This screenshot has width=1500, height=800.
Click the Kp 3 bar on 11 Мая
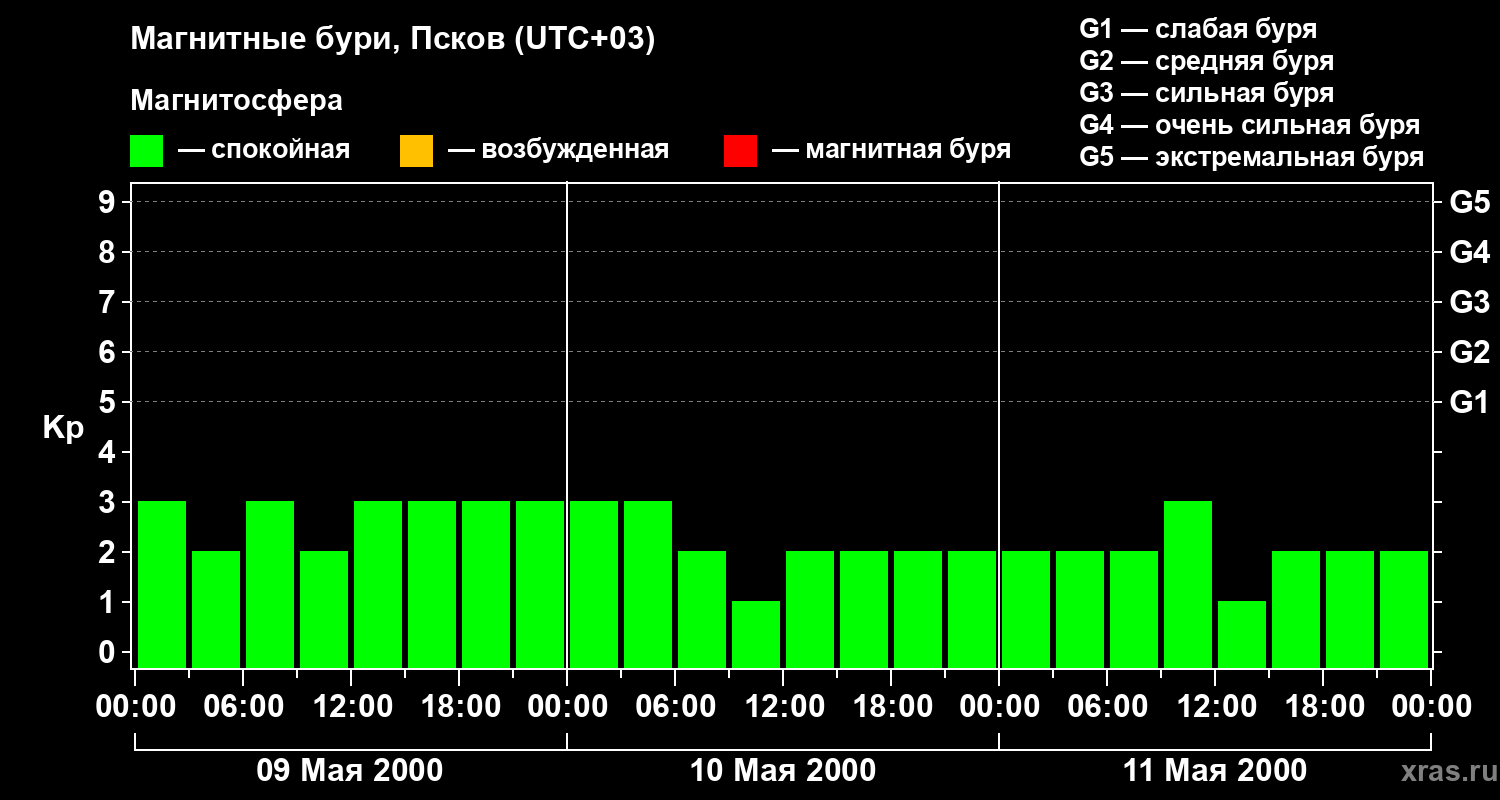1188,584
